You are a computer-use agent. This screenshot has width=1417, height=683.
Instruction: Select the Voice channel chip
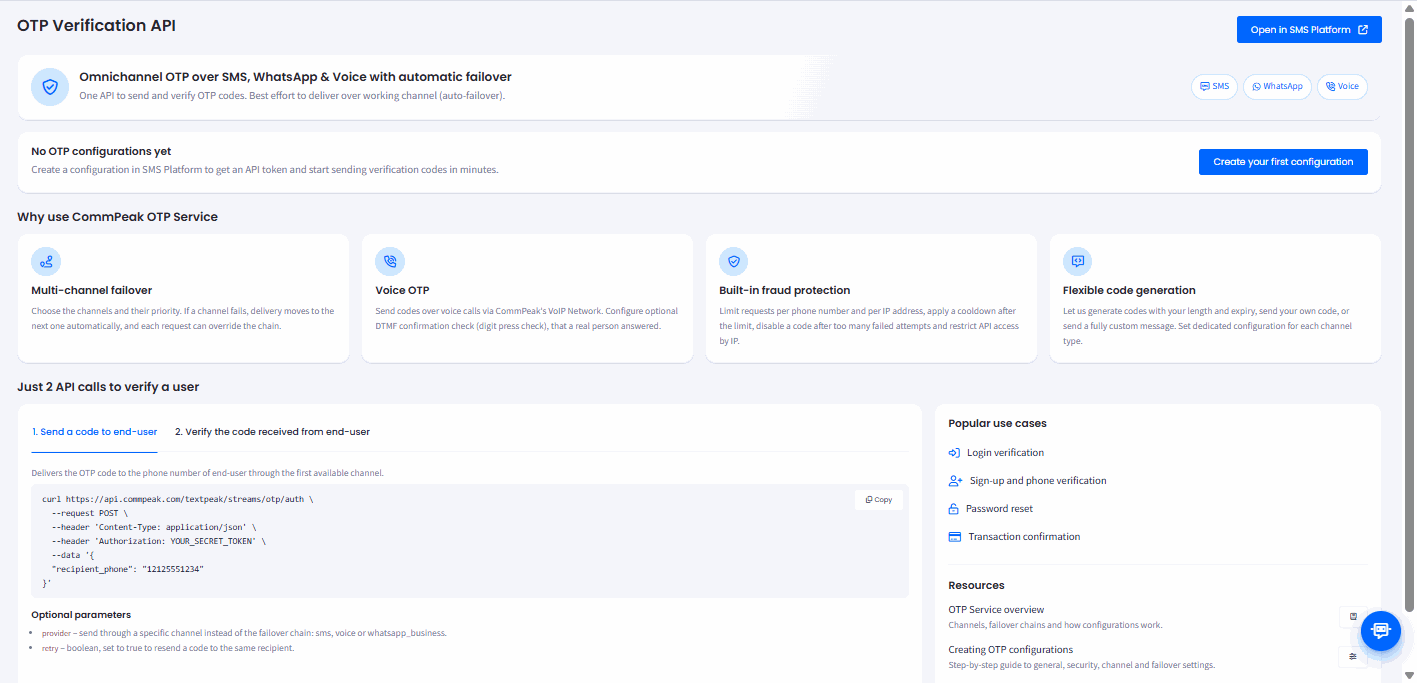[1342, 87]
